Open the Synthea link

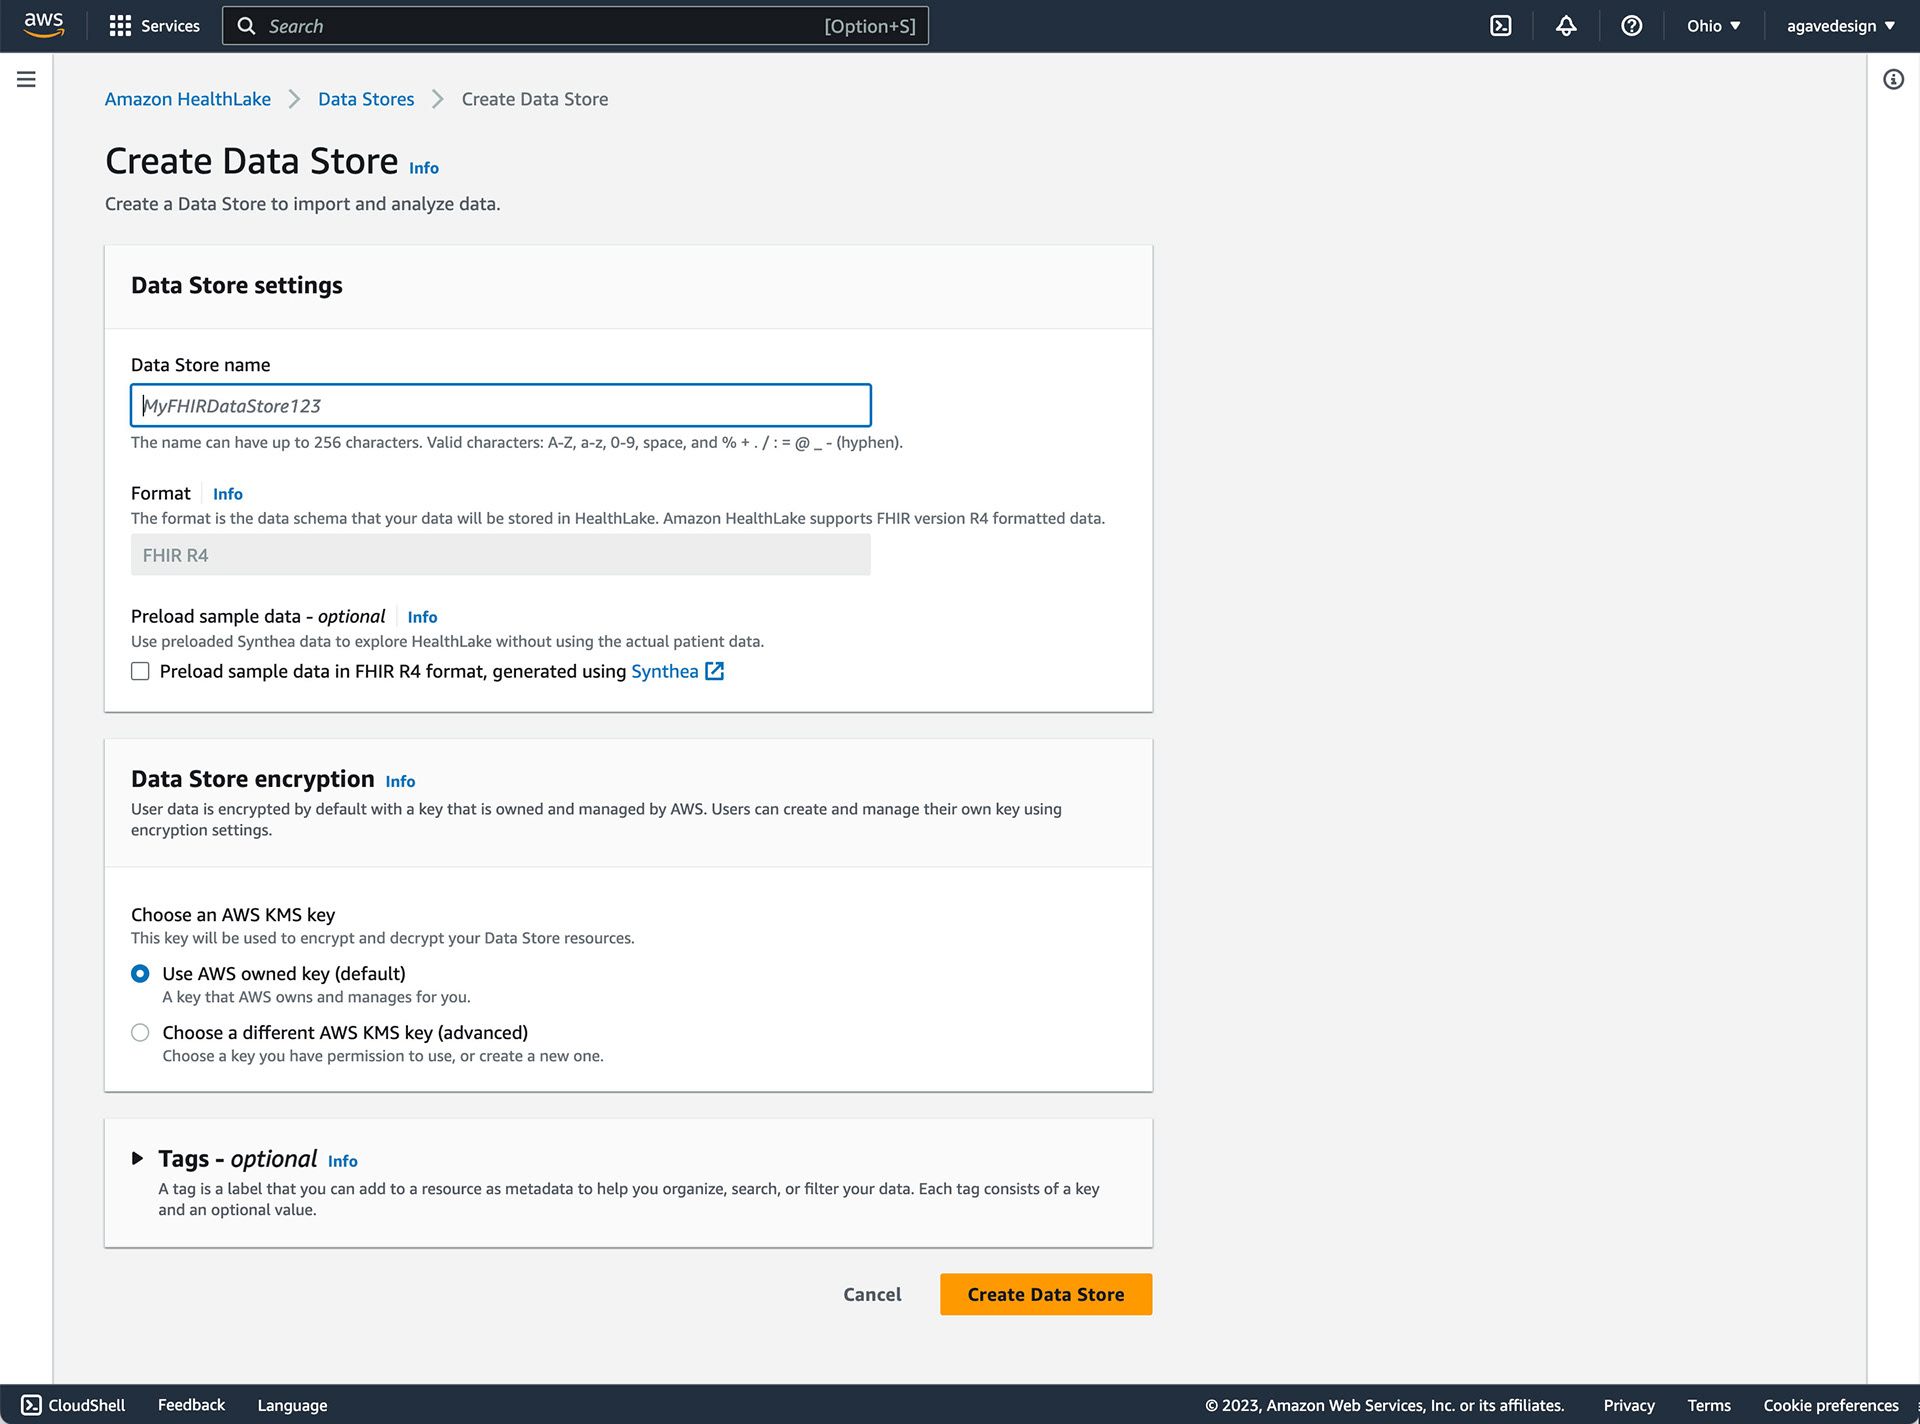[664, 671]
